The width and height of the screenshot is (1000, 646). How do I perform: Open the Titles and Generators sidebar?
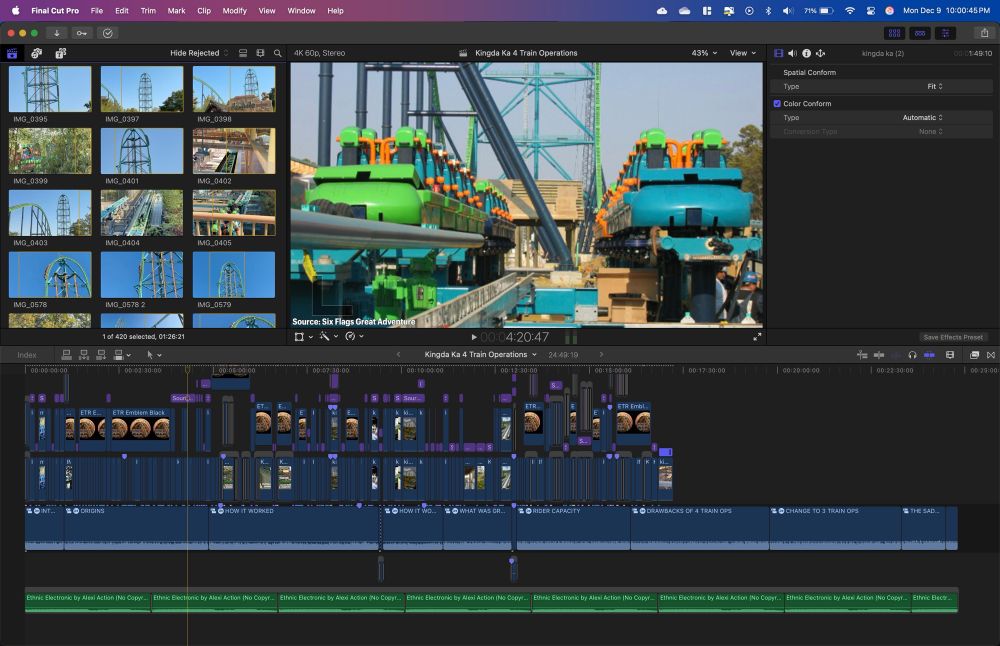61,54
